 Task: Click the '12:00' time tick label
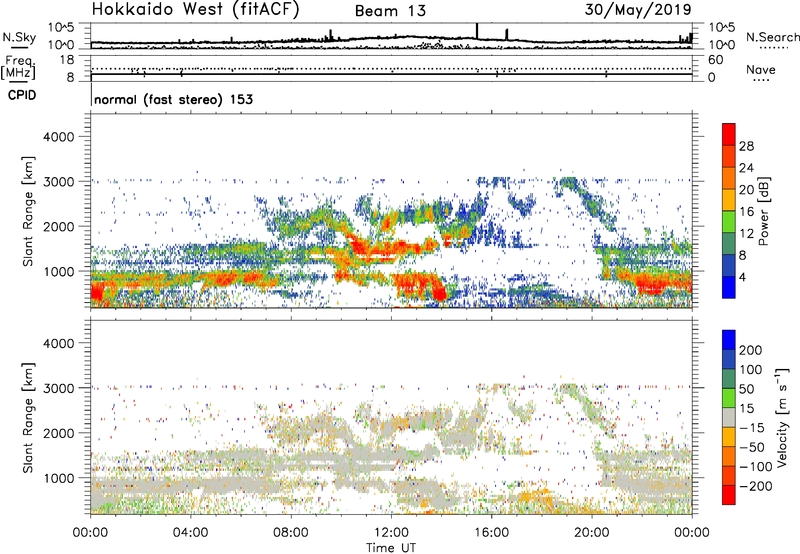pos(391,533)
